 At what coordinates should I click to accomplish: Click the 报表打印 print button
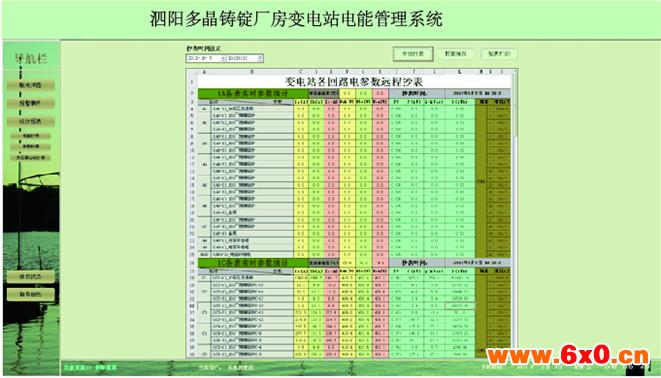[499, 54]
